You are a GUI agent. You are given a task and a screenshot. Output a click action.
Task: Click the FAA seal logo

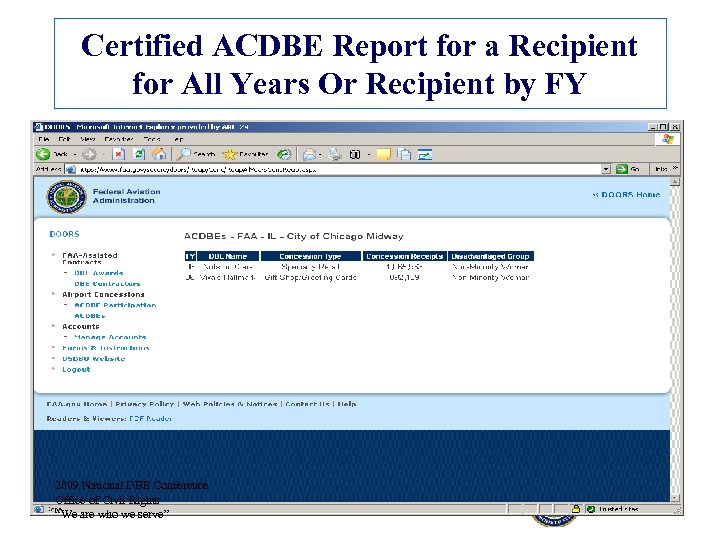tap(67, 197)
